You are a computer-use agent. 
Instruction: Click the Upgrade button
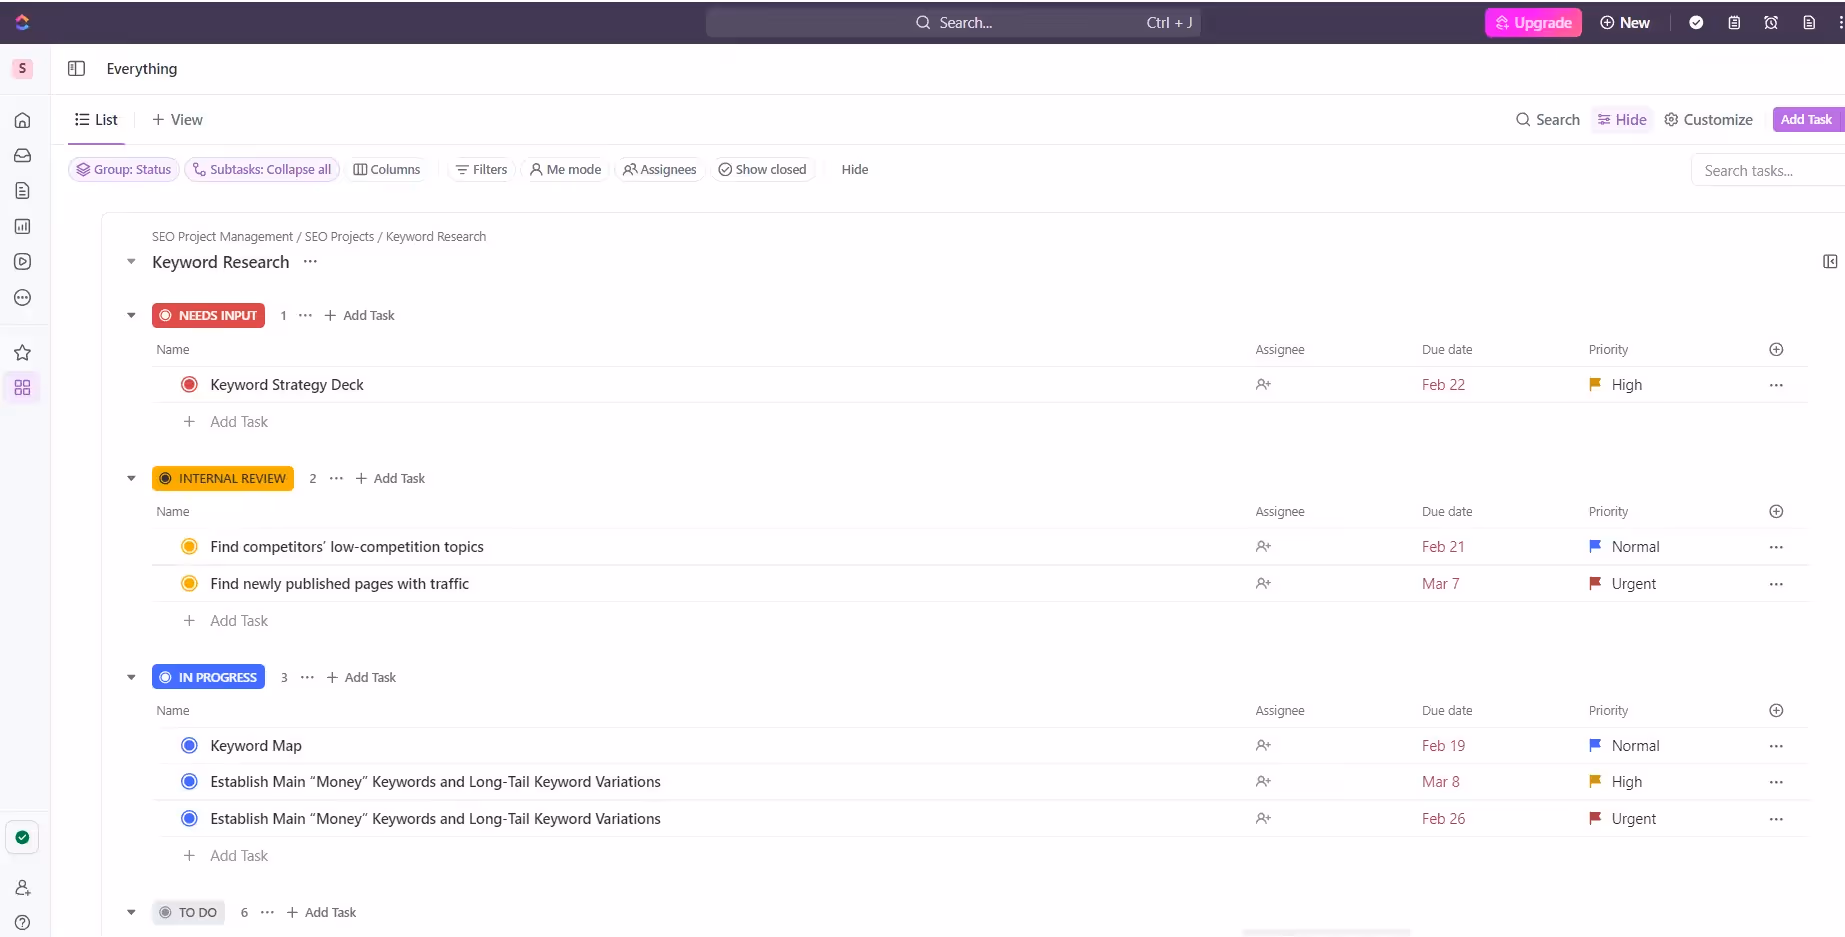click(x=1533, y=22)
